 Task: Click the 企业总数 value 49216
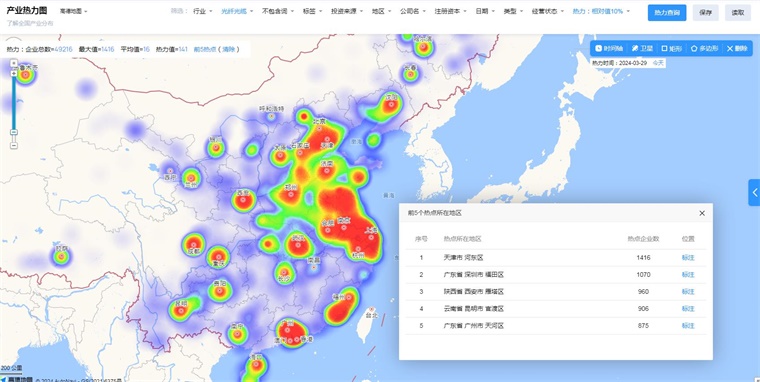(x=63, y=49)
